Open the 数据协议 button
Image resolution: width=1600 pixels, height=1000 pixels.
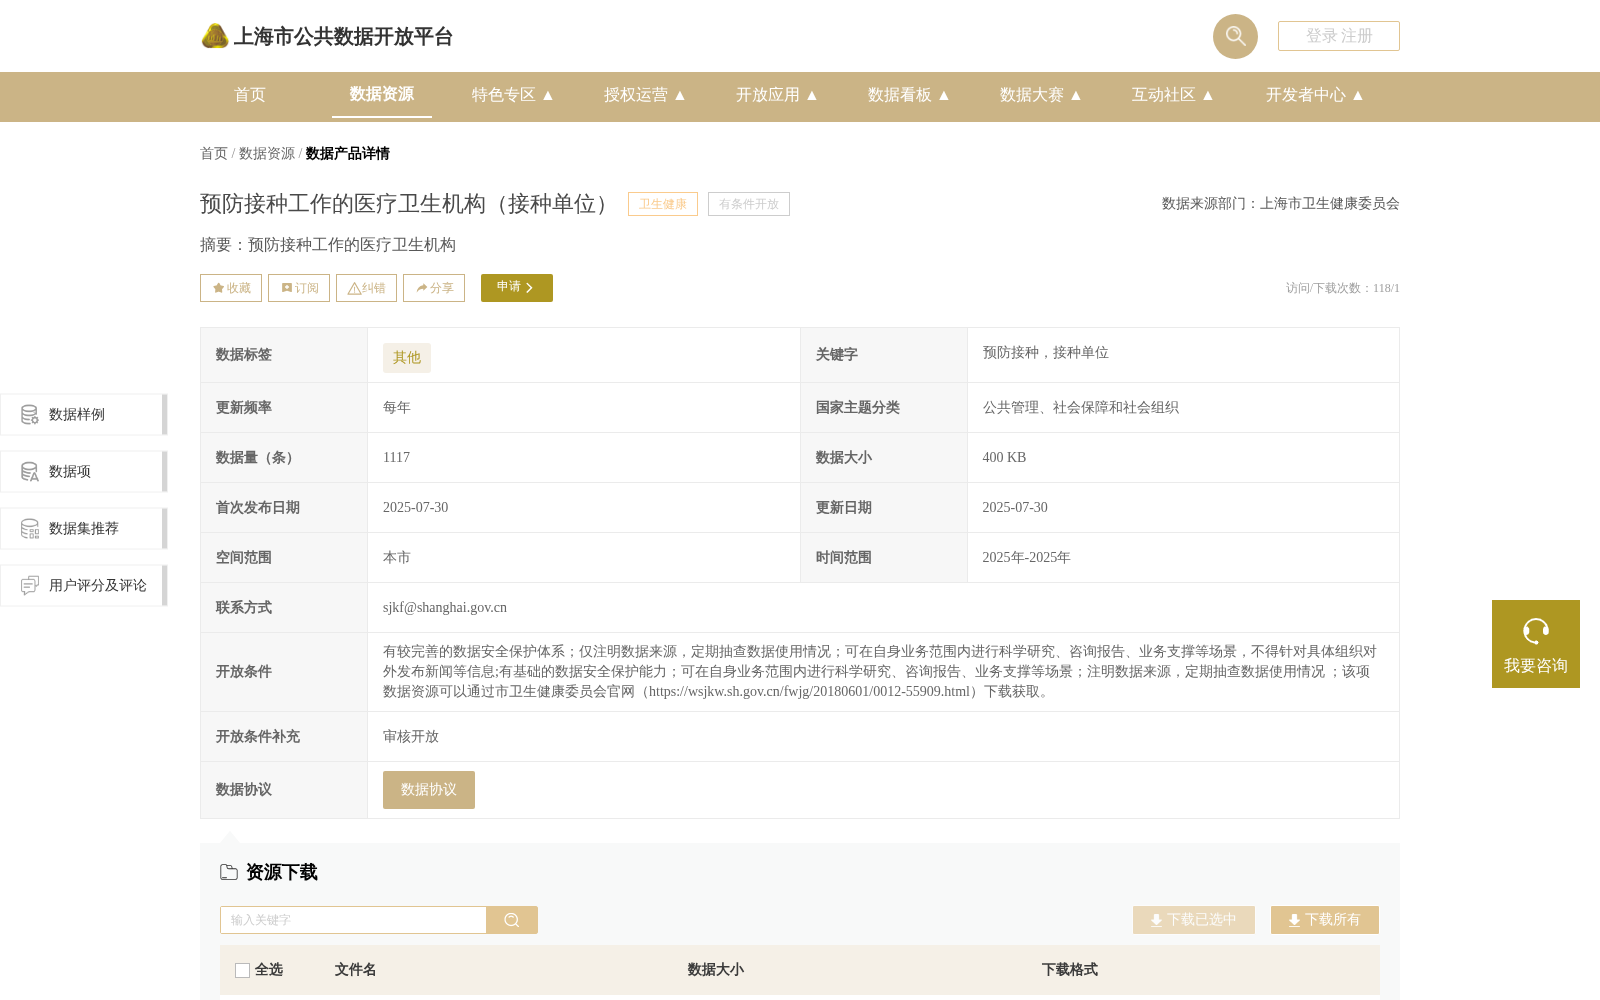tap(429, 790)
